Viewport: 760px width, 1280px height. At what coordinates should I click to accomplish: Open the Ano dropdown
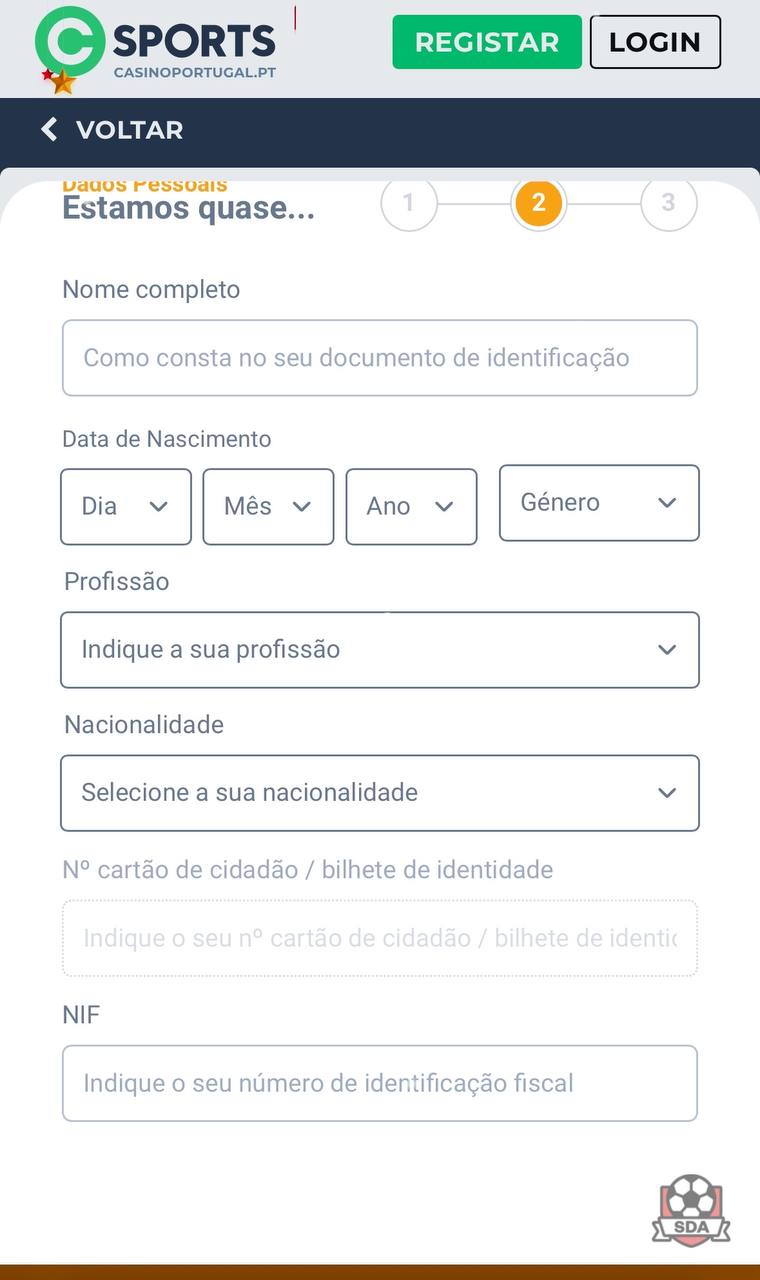411,507
